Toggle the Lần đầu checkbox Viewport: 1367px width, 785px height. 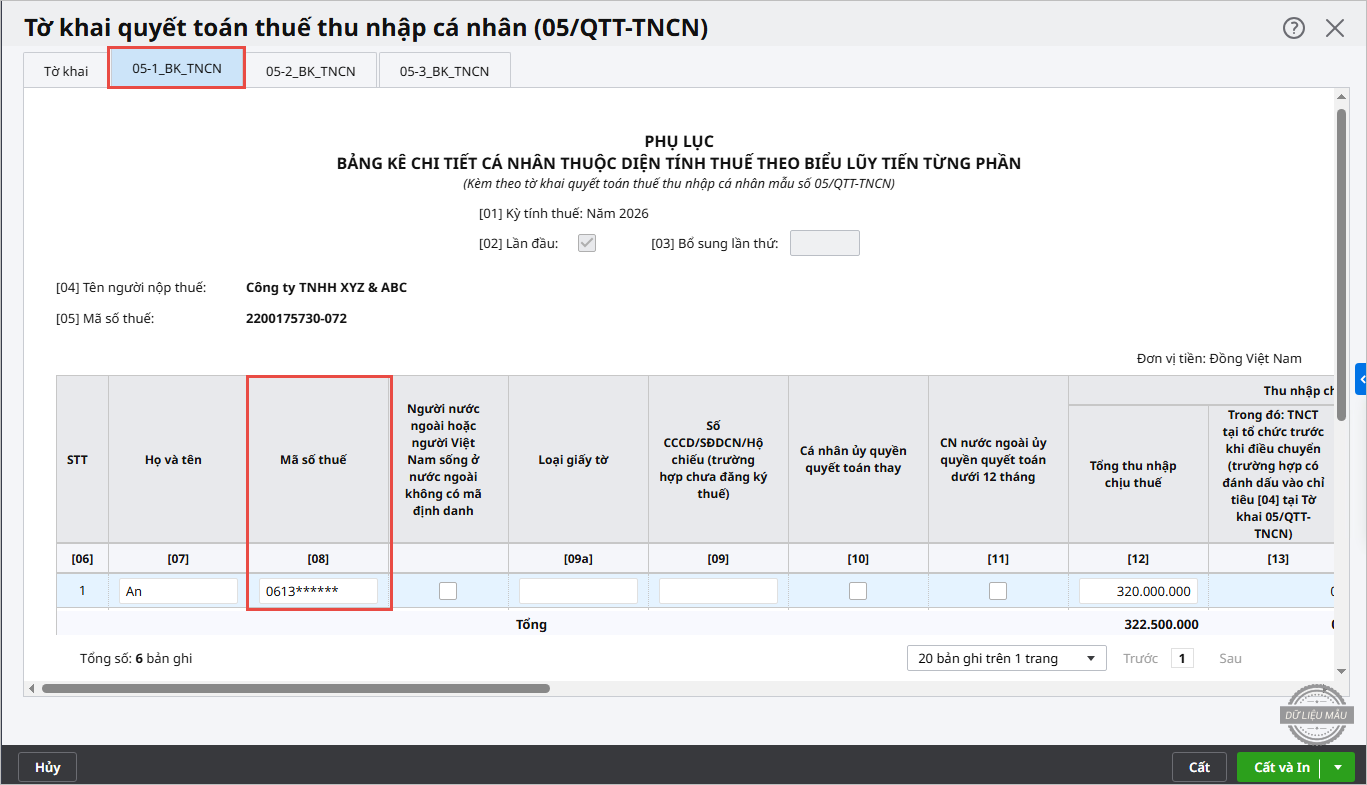click(x=587, y=243)
